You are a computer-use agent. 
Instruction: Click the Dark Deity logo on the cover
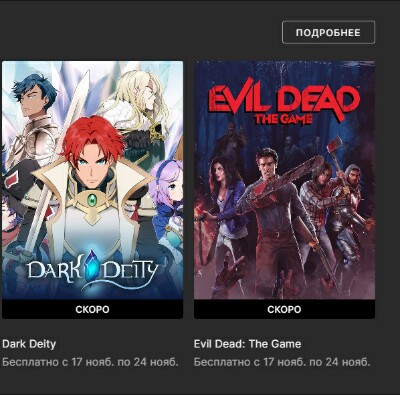(92, 271)
